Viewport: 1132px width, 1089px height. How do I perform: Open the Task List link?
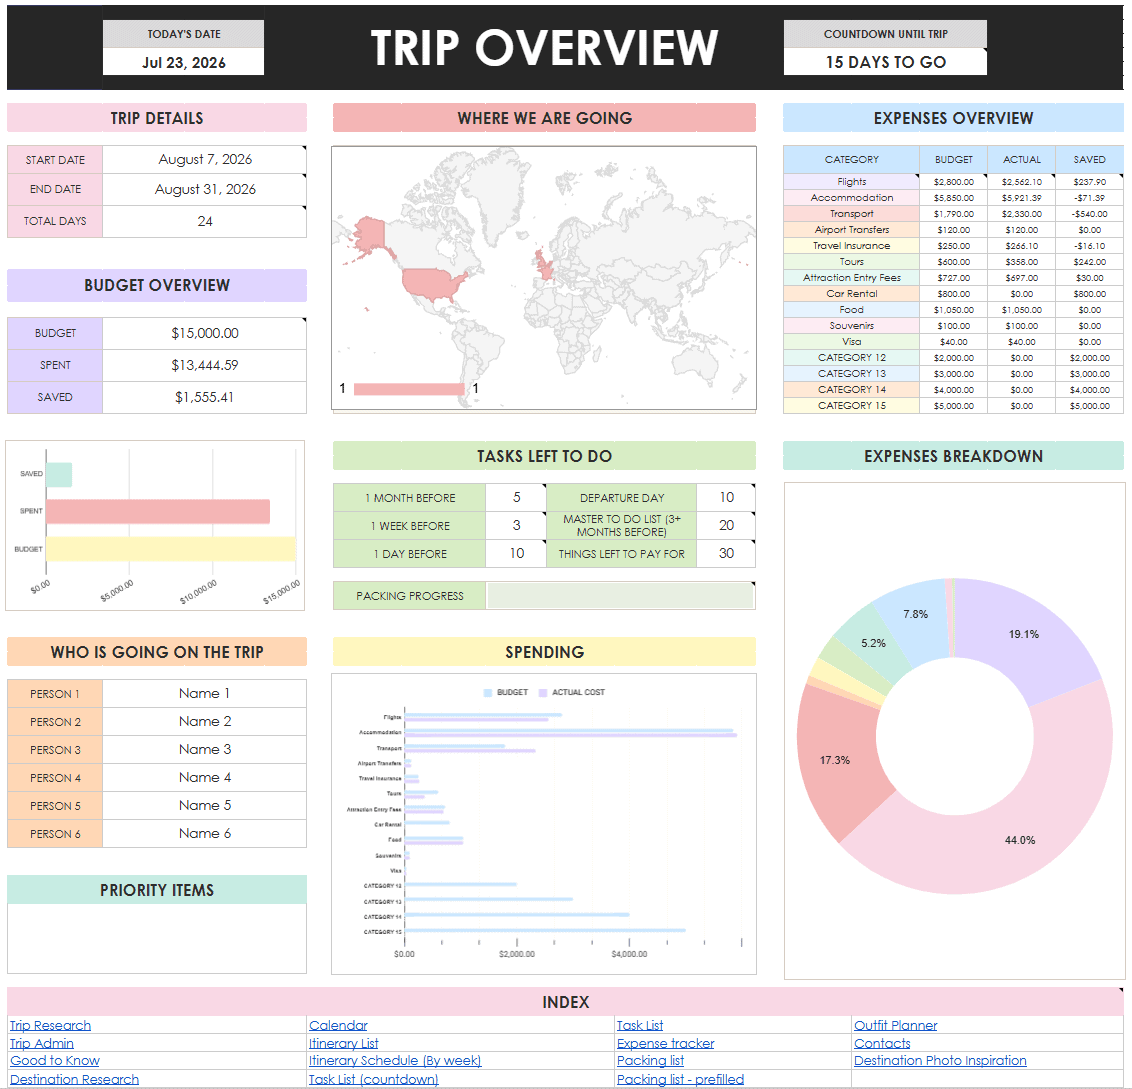coord(640,1025)
